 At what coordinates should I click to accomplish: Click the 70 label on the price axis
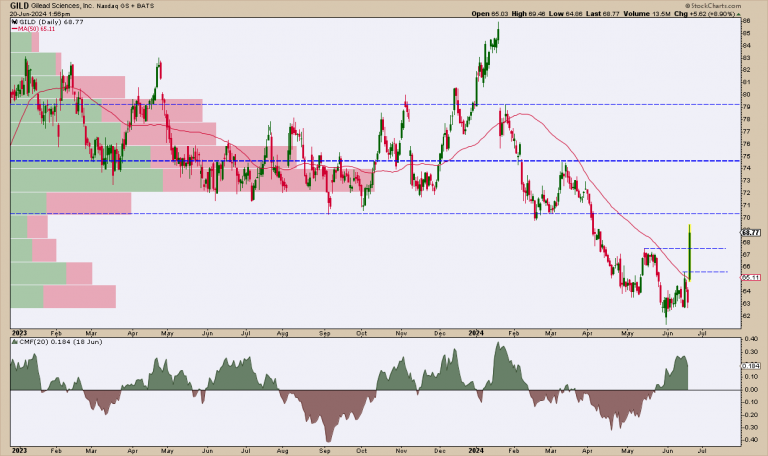[746, 217]
